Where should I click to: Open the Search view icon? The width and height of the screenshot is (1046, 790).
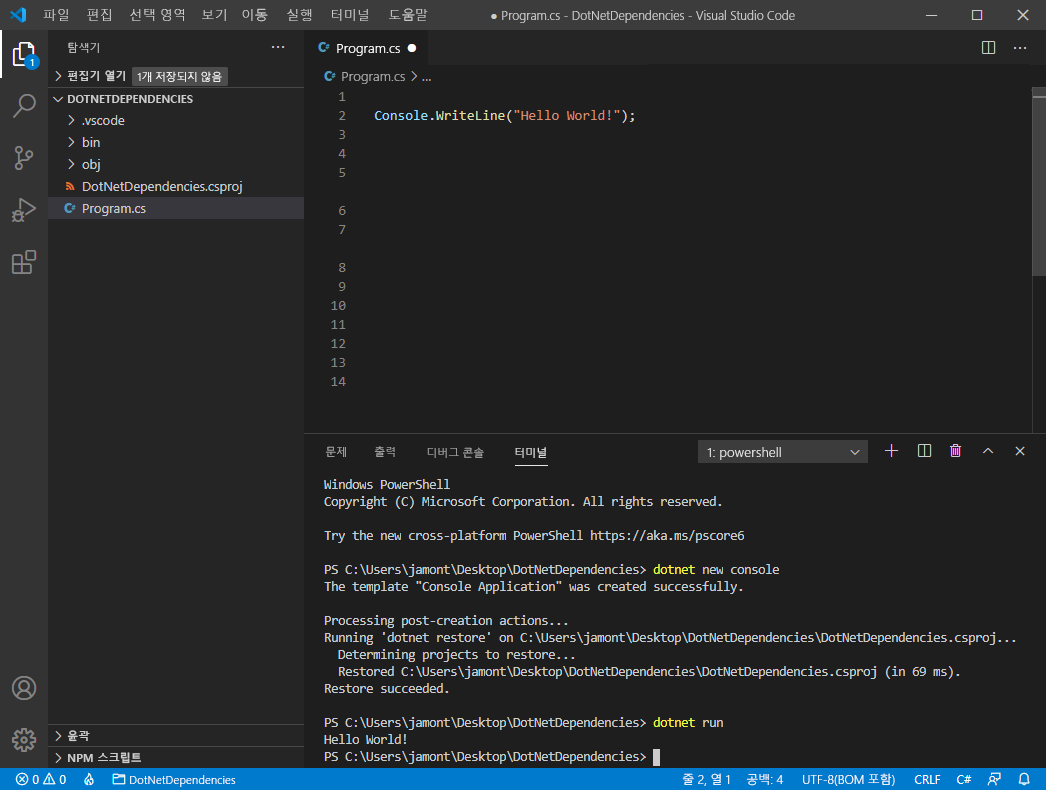click(24, 106)
